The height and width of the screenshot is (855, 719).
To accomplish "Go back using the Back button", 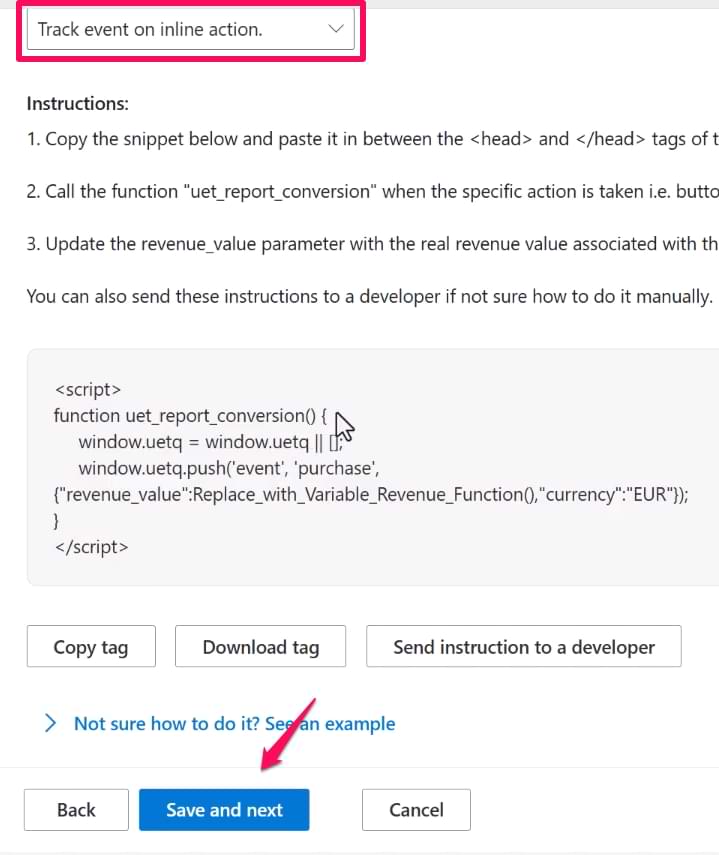I will click(76, 810).
